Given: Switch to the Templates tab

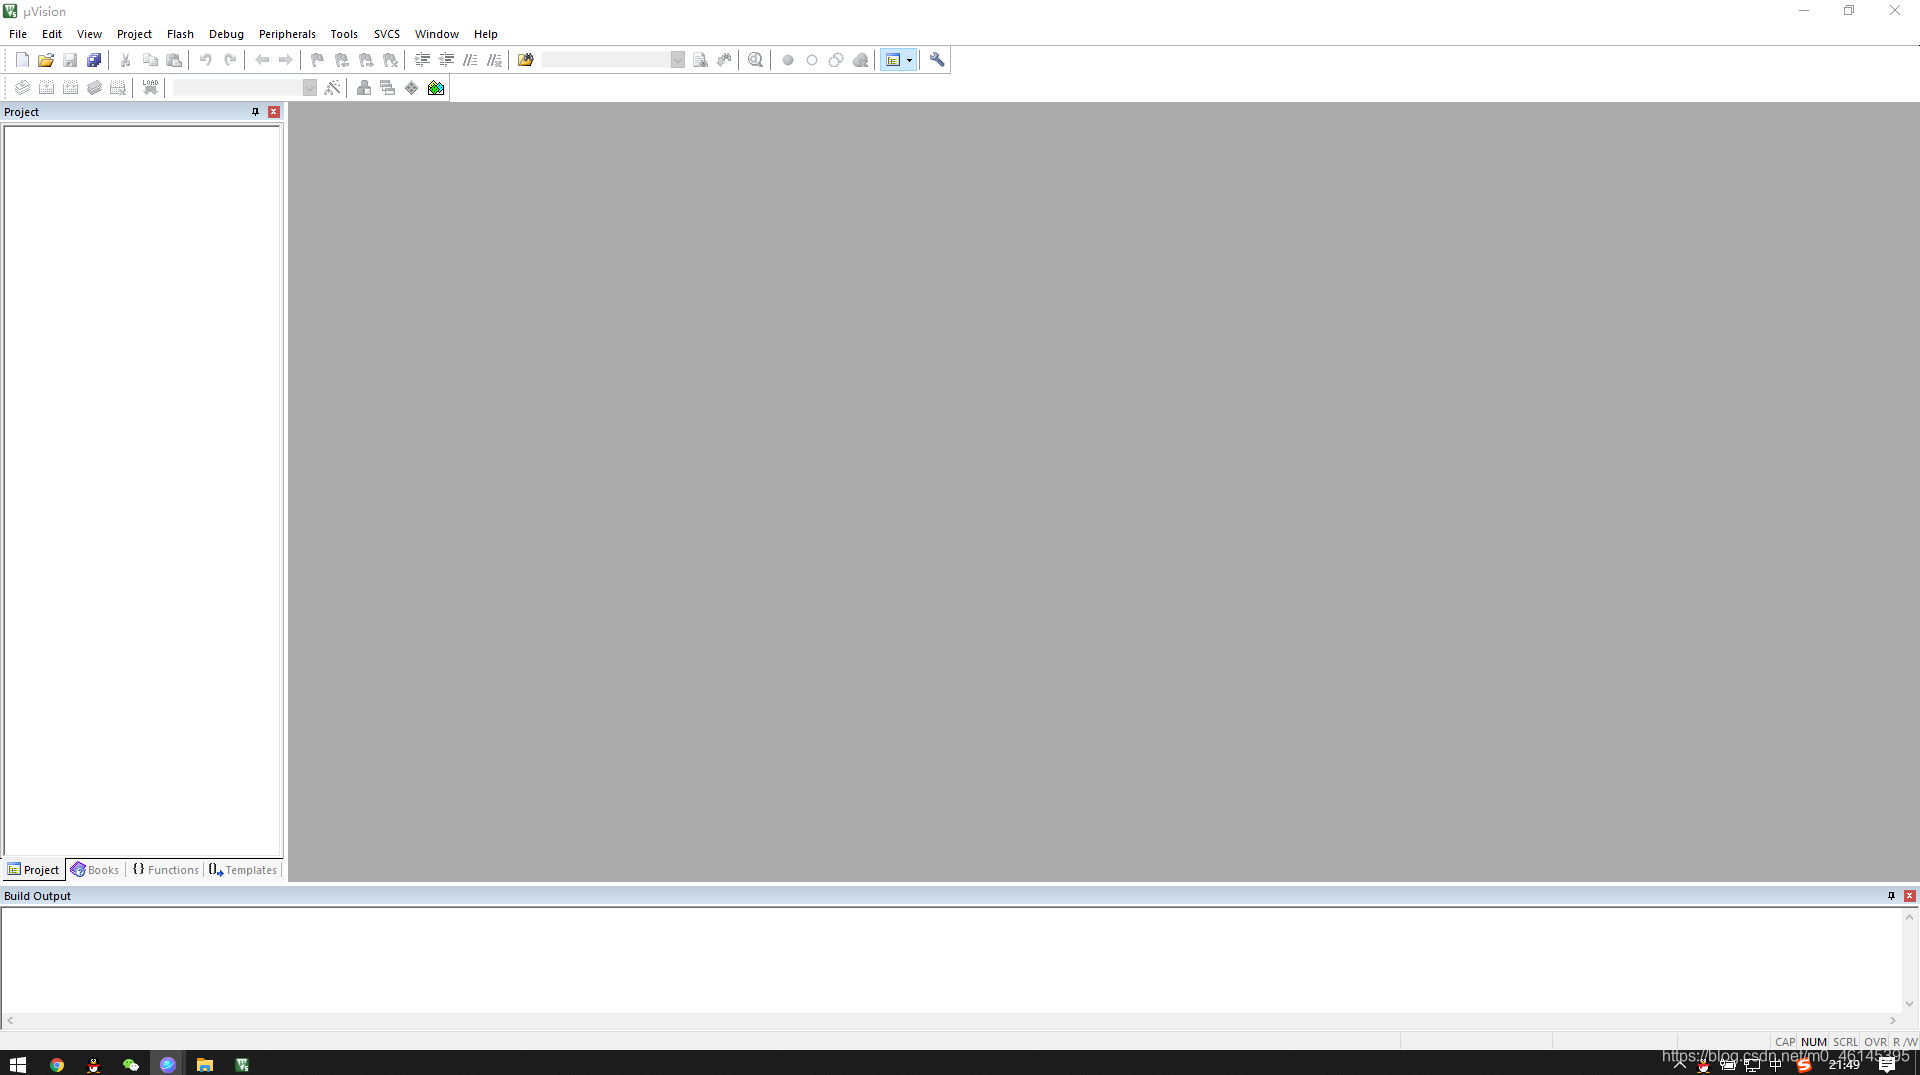Looking at the screenshot, I should (x=243, y=870).
